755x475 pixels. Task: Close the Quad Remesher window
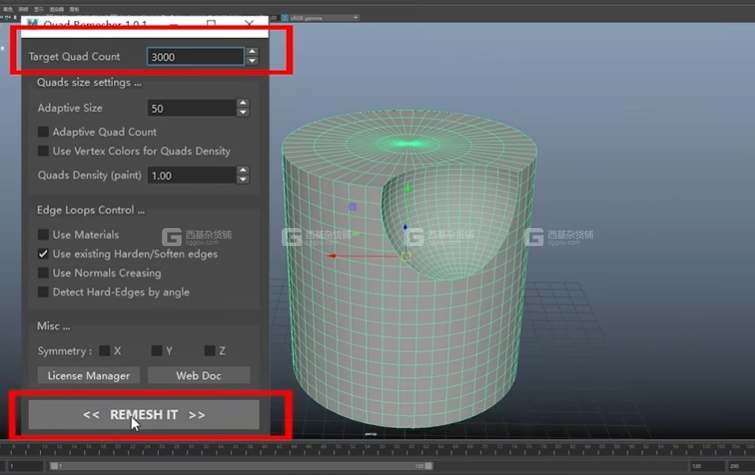click(249, 23)
